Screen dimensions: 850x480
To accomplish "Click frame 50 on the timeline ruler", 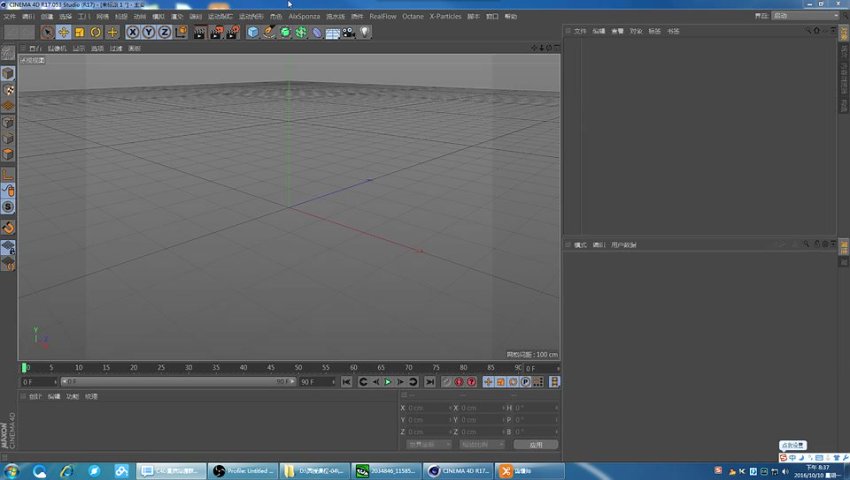I will 298,367.
